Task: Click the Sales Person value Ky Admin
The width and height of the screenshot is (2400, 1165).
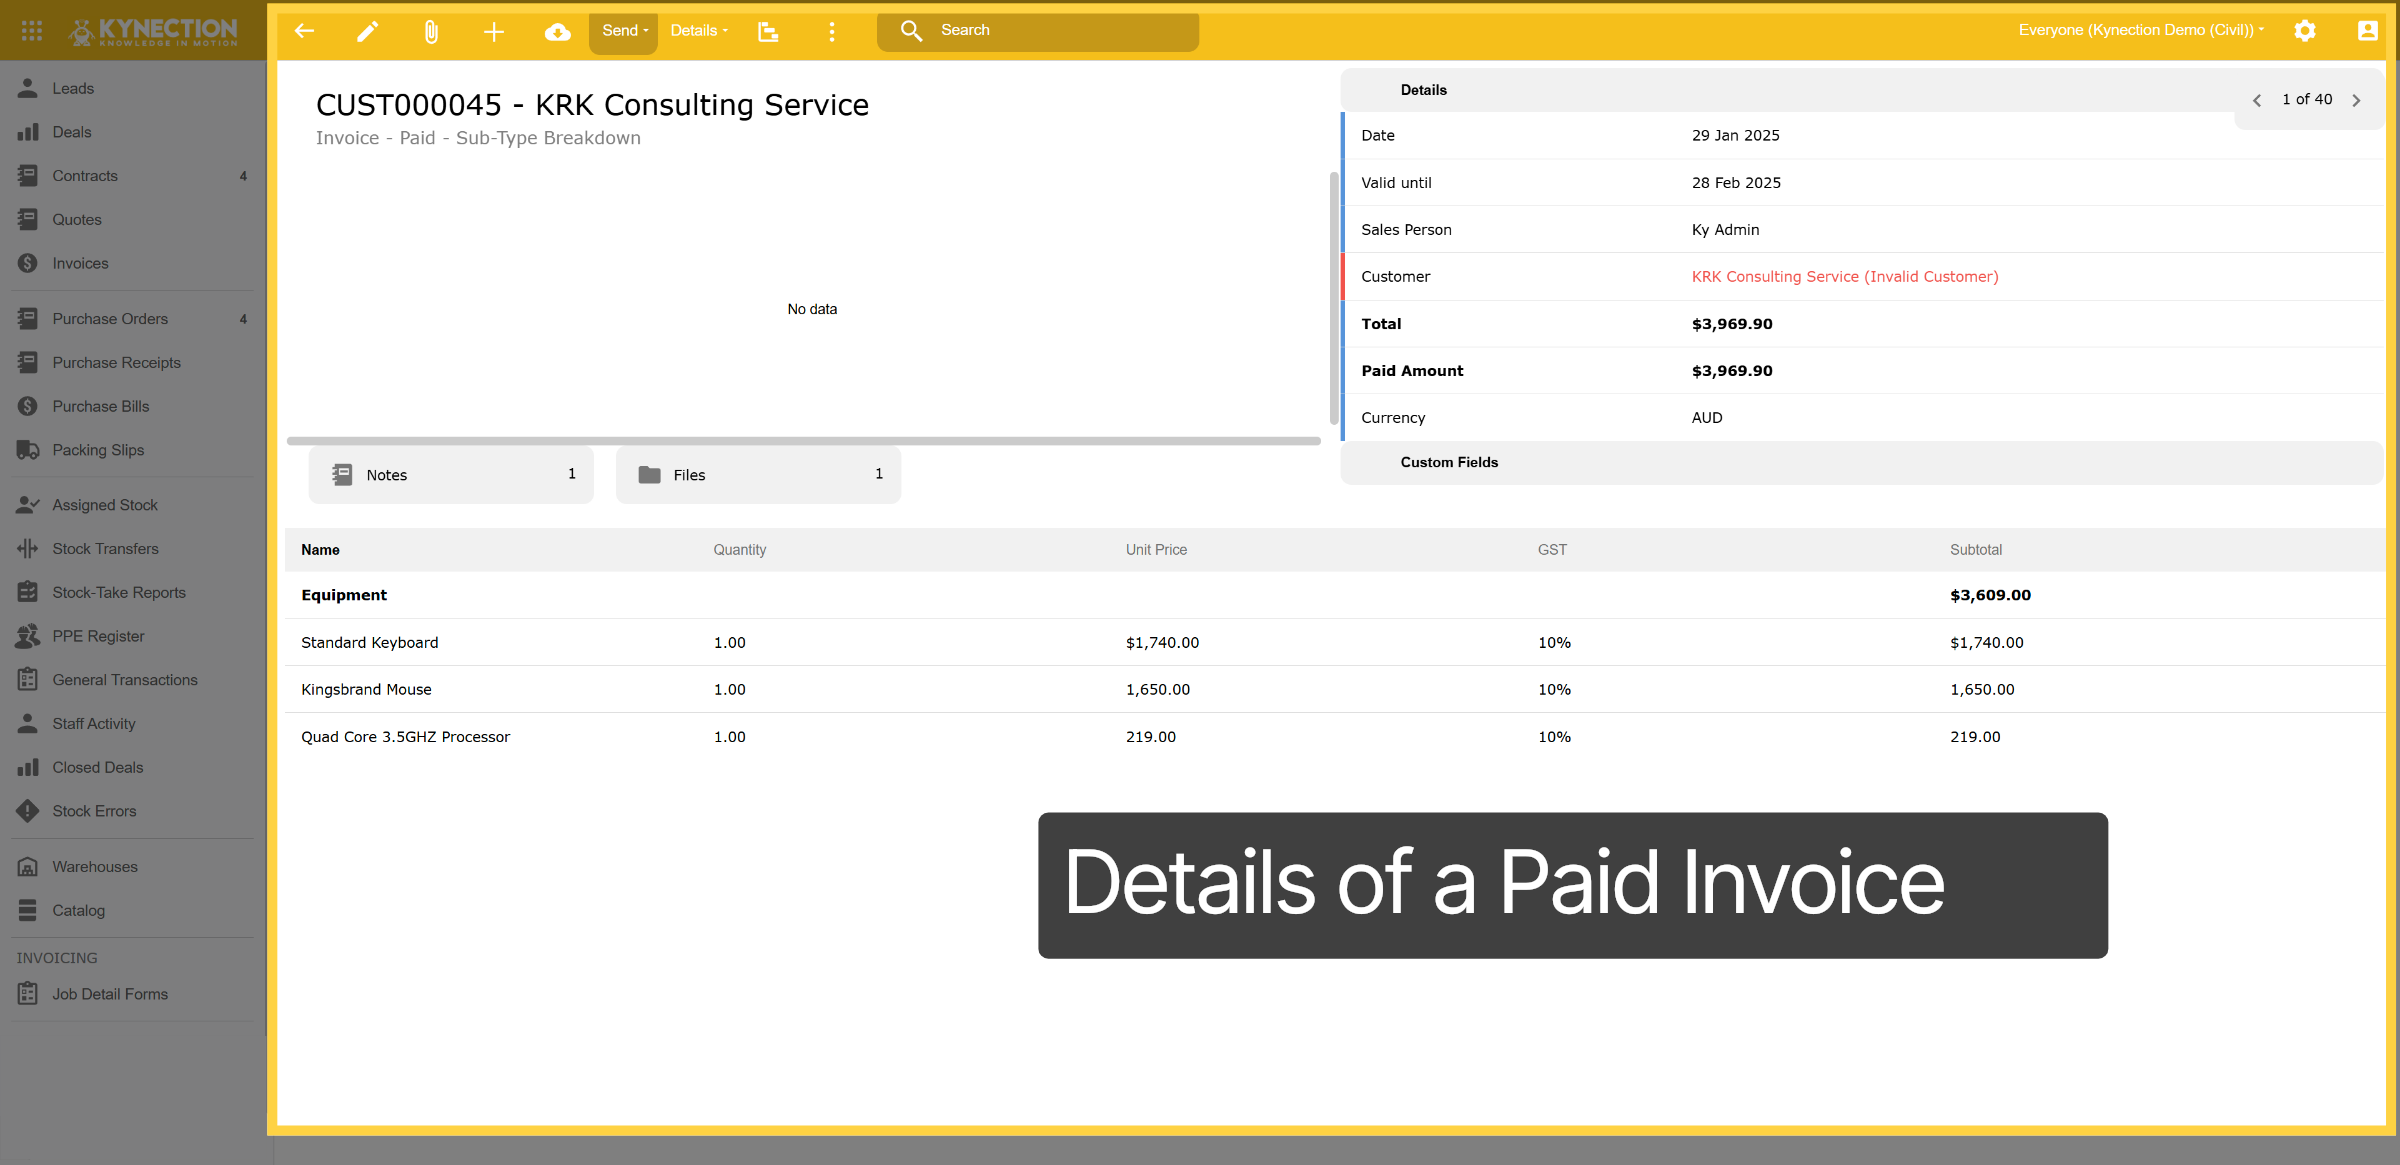Action: point(1725,230)
